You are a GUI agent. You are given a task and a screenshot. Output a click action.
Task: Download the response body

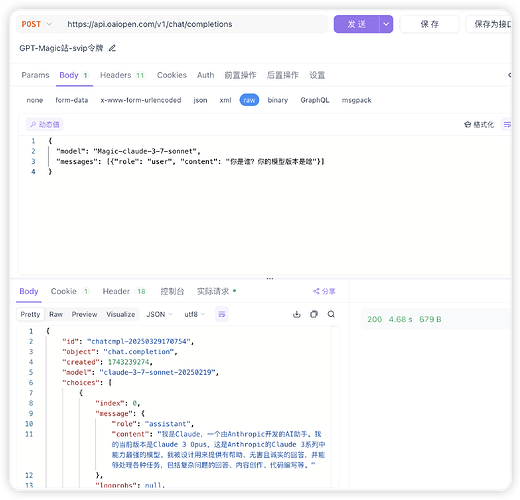coord(297,314)
